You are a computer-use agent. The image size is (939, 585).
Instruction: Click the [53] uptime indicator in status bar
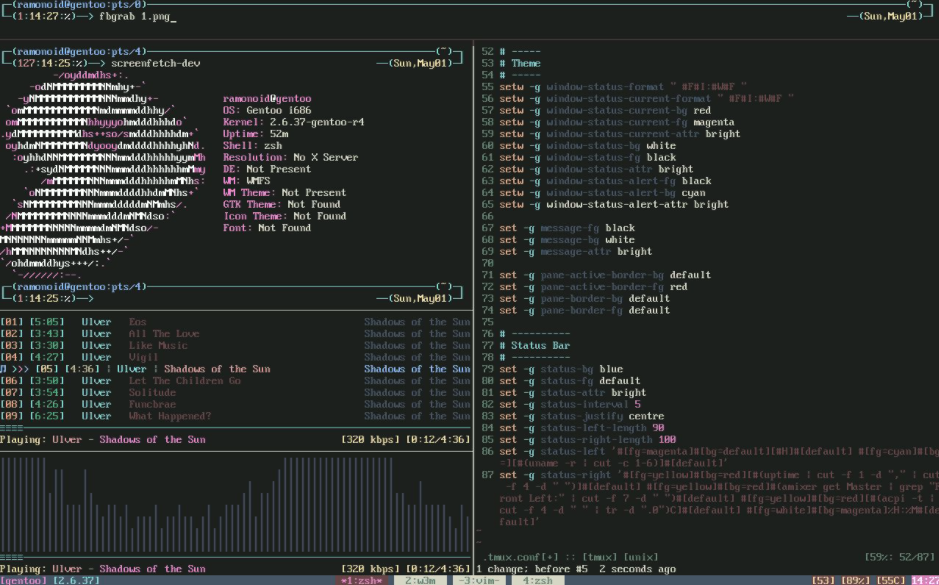click(823, 580)
